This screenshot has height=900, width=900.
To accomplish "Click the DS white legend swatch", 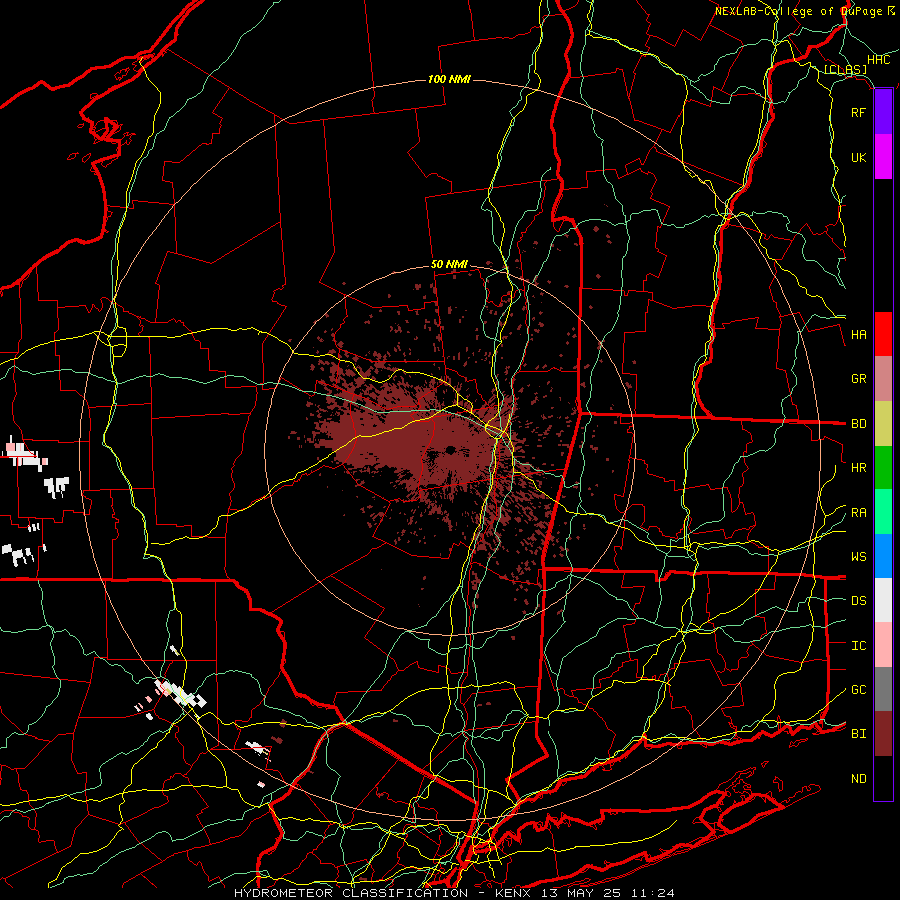I will click(883, 600).
